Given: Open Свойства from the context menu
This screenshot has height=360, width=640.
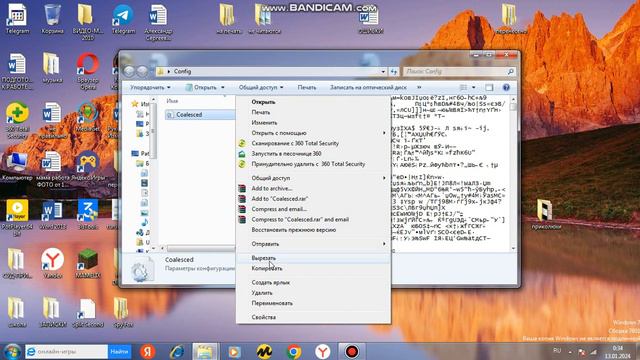Looking at the screenshot, I should pyautogui.click(x=313, y=317).
